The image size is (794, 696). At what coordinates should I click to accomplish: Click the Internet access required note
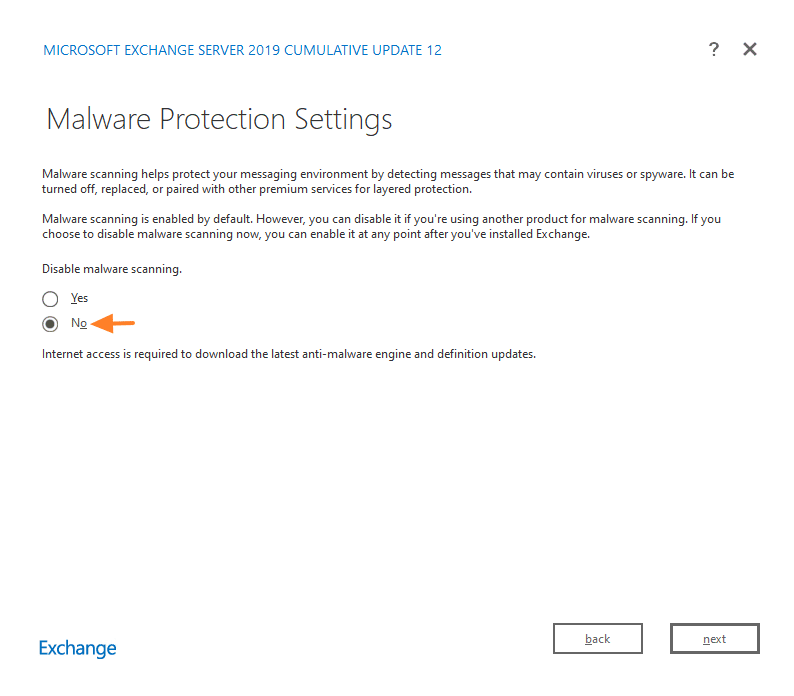click(x=289, y=354)
